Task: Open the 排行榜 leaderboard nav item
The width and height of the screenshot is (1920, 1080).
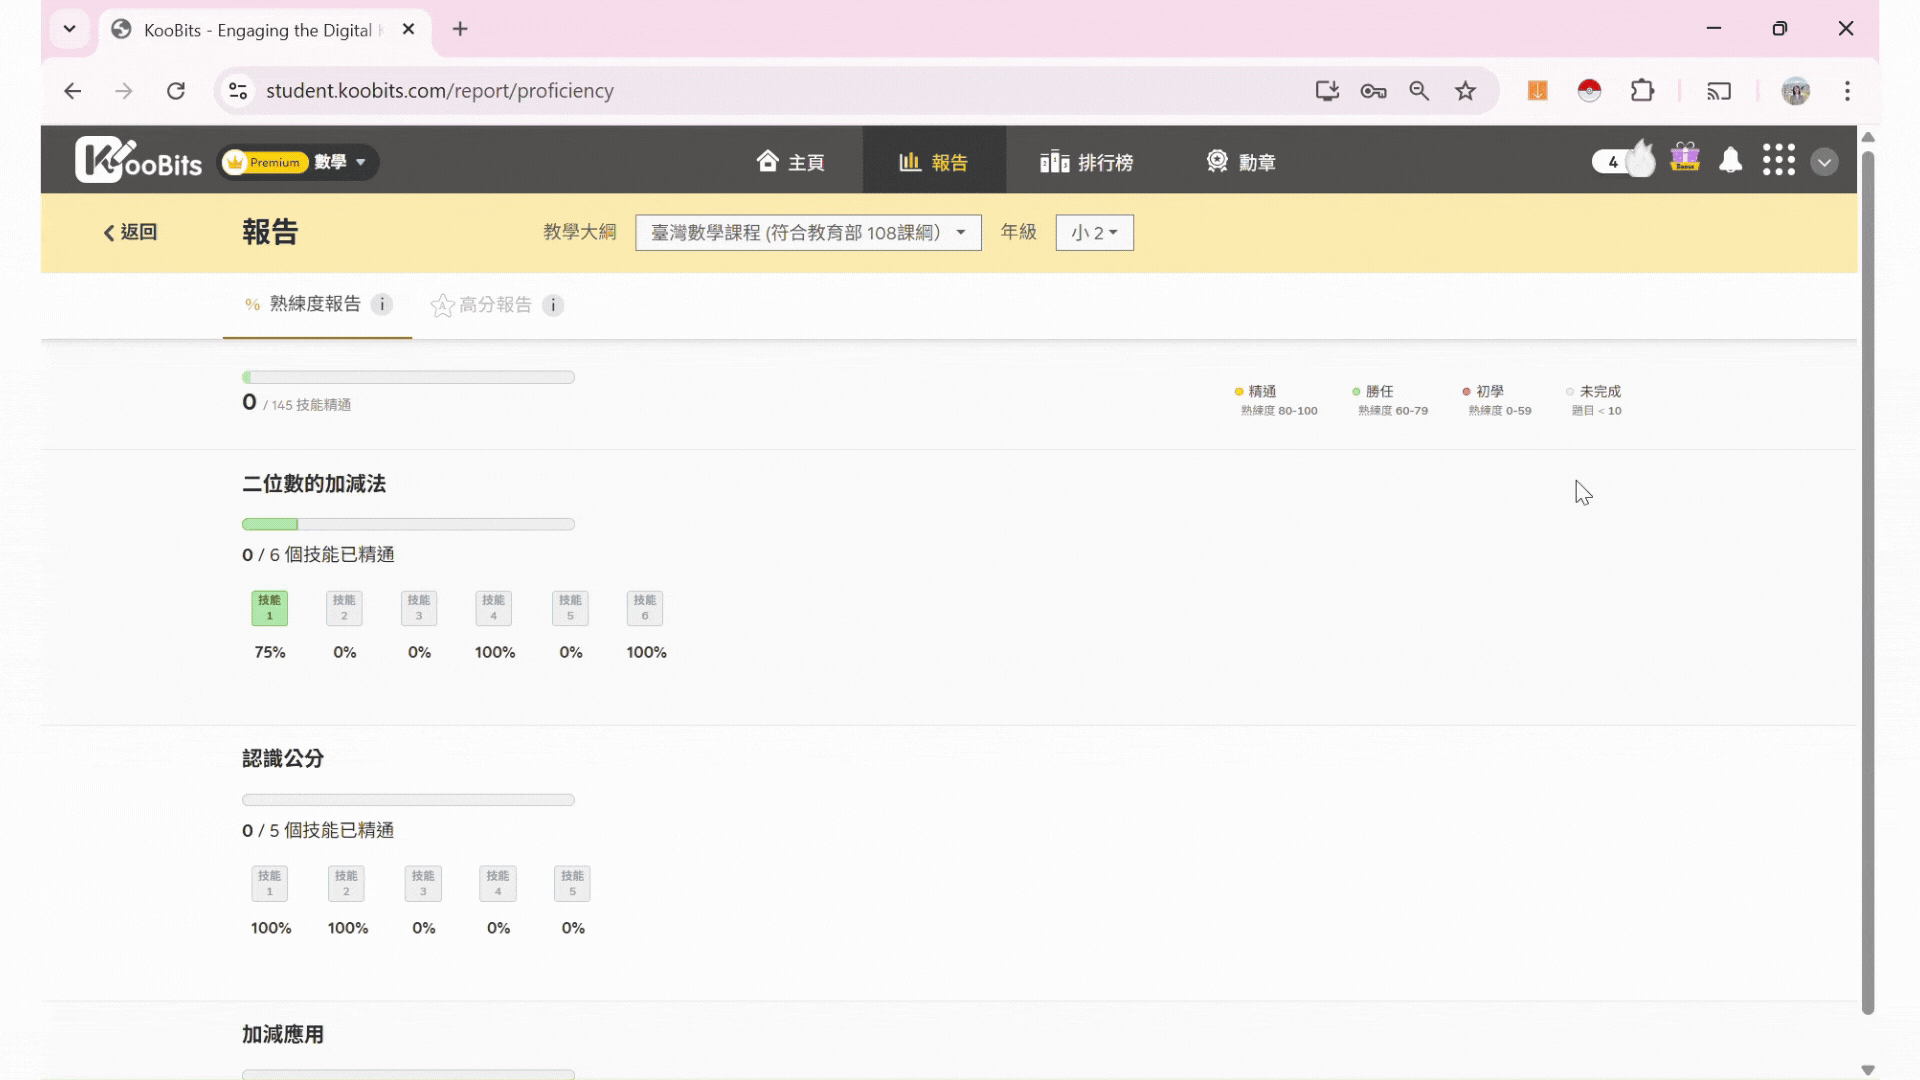Action: (x=1086, y=162)
